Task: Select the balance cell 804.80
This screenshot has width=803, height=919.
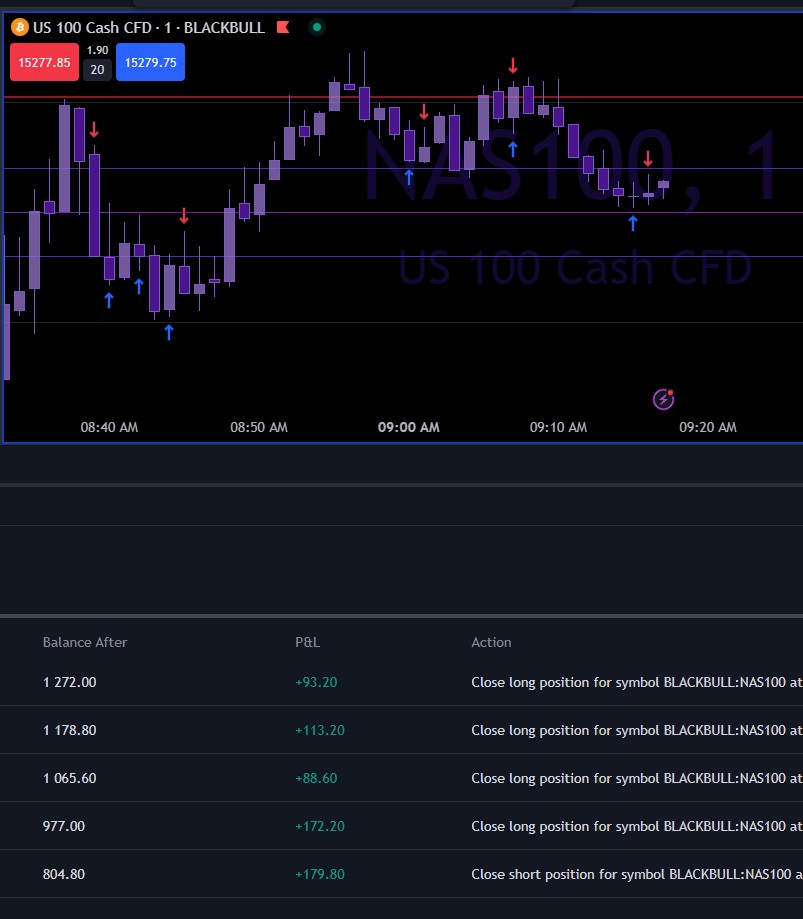Action: pos(64,874)
